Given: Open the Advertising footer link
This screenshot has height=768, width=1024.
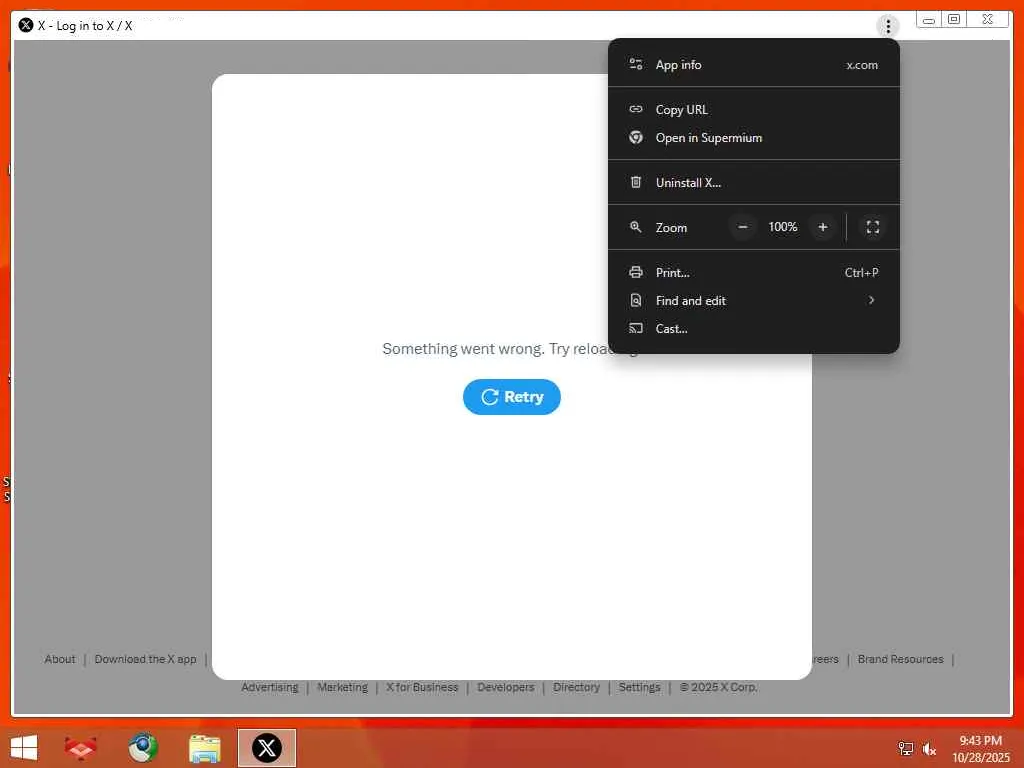Looking at the screenshot, I should (270, 688).
